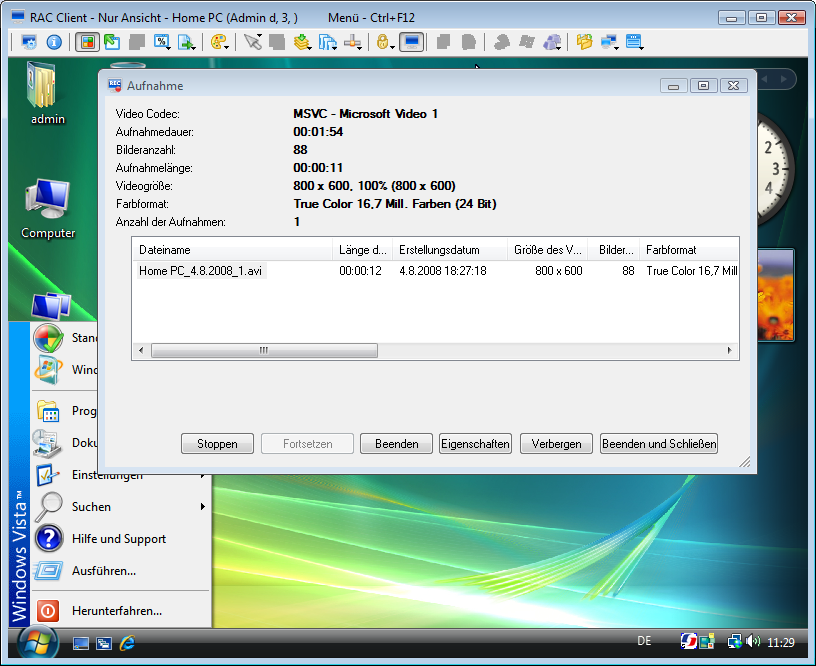The height and width of the screenshot is (666, 816).
Task: Click the yellow stack with green arrow icon
Action: coord(302,42)
